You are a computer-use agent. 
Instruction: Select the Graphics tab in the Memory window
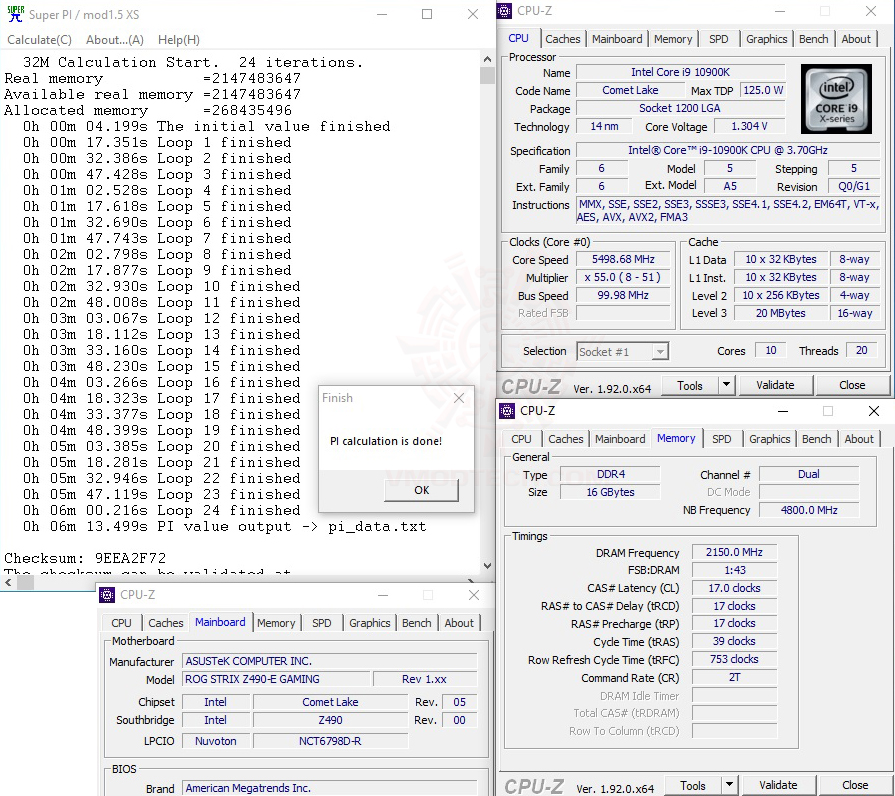(x=769, y=438)
